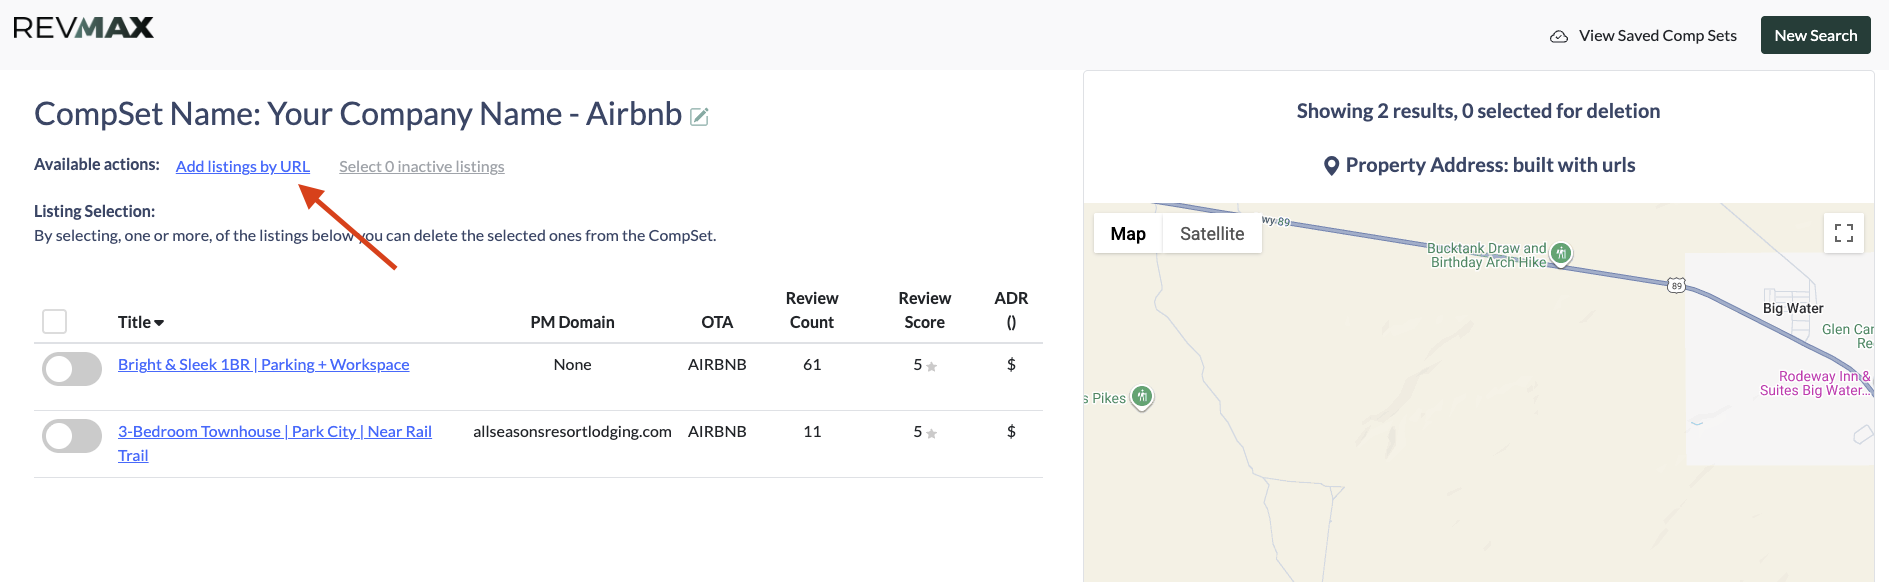Switch to the Map view tab

(x=1127, y=233)
